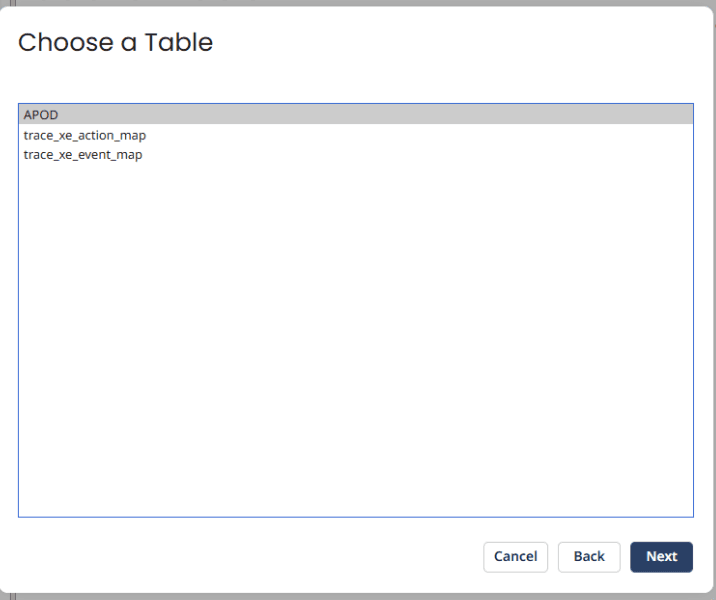The width and height of the screenshot is (716, 600).
Task: Dismiss the dialog with Cancel
Action: coord(515,557)
